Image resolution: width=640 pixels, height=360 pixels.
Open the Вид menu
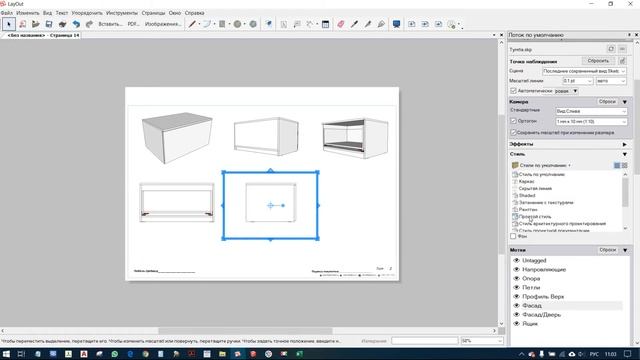point(47,13)
